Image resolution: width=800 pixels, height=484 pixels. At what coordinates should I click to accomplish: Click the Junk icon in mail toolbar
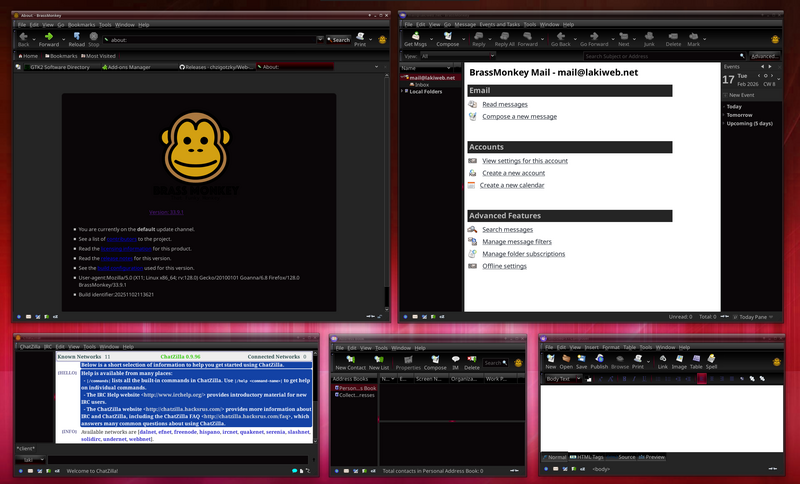(648, 39)
